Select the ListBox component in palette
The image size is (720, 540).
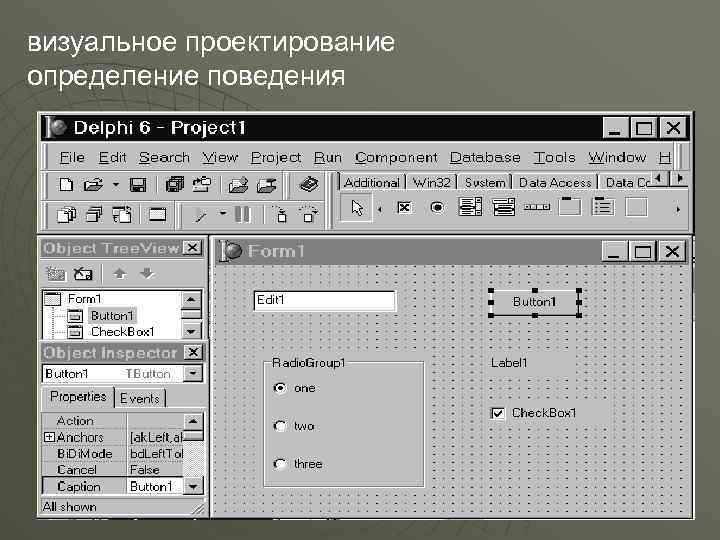[x=470, y=207]
